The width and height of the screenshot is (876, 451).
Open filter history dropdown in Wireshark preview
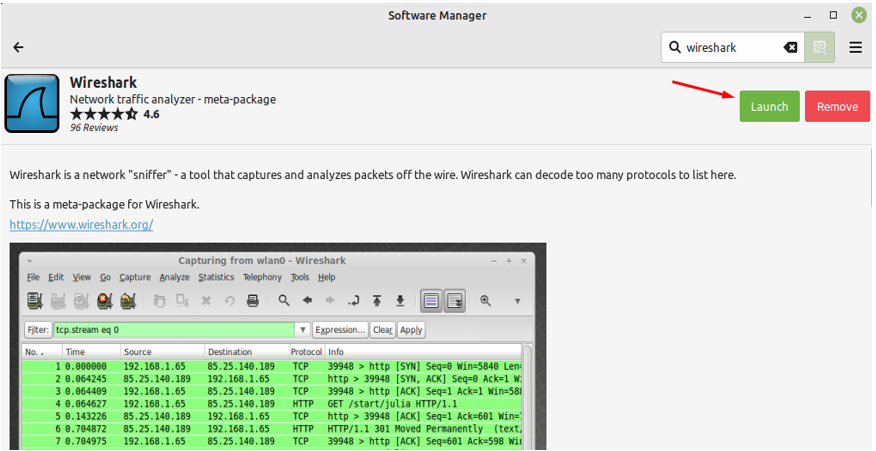302,330
